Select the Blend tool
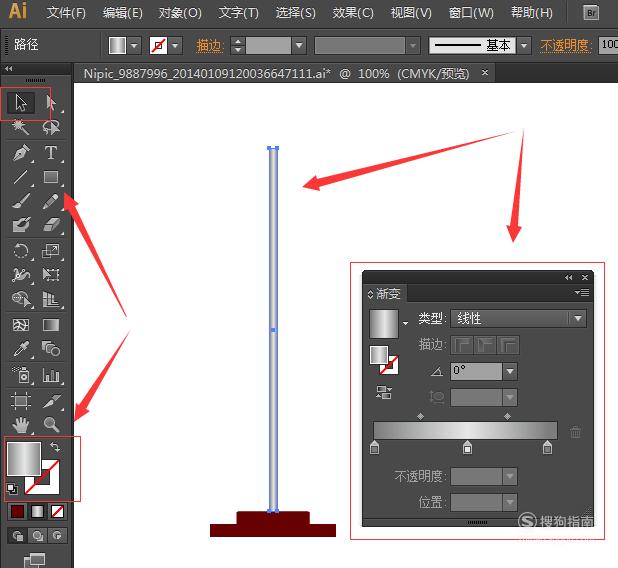Screen dimensions: 618x568 51,349
